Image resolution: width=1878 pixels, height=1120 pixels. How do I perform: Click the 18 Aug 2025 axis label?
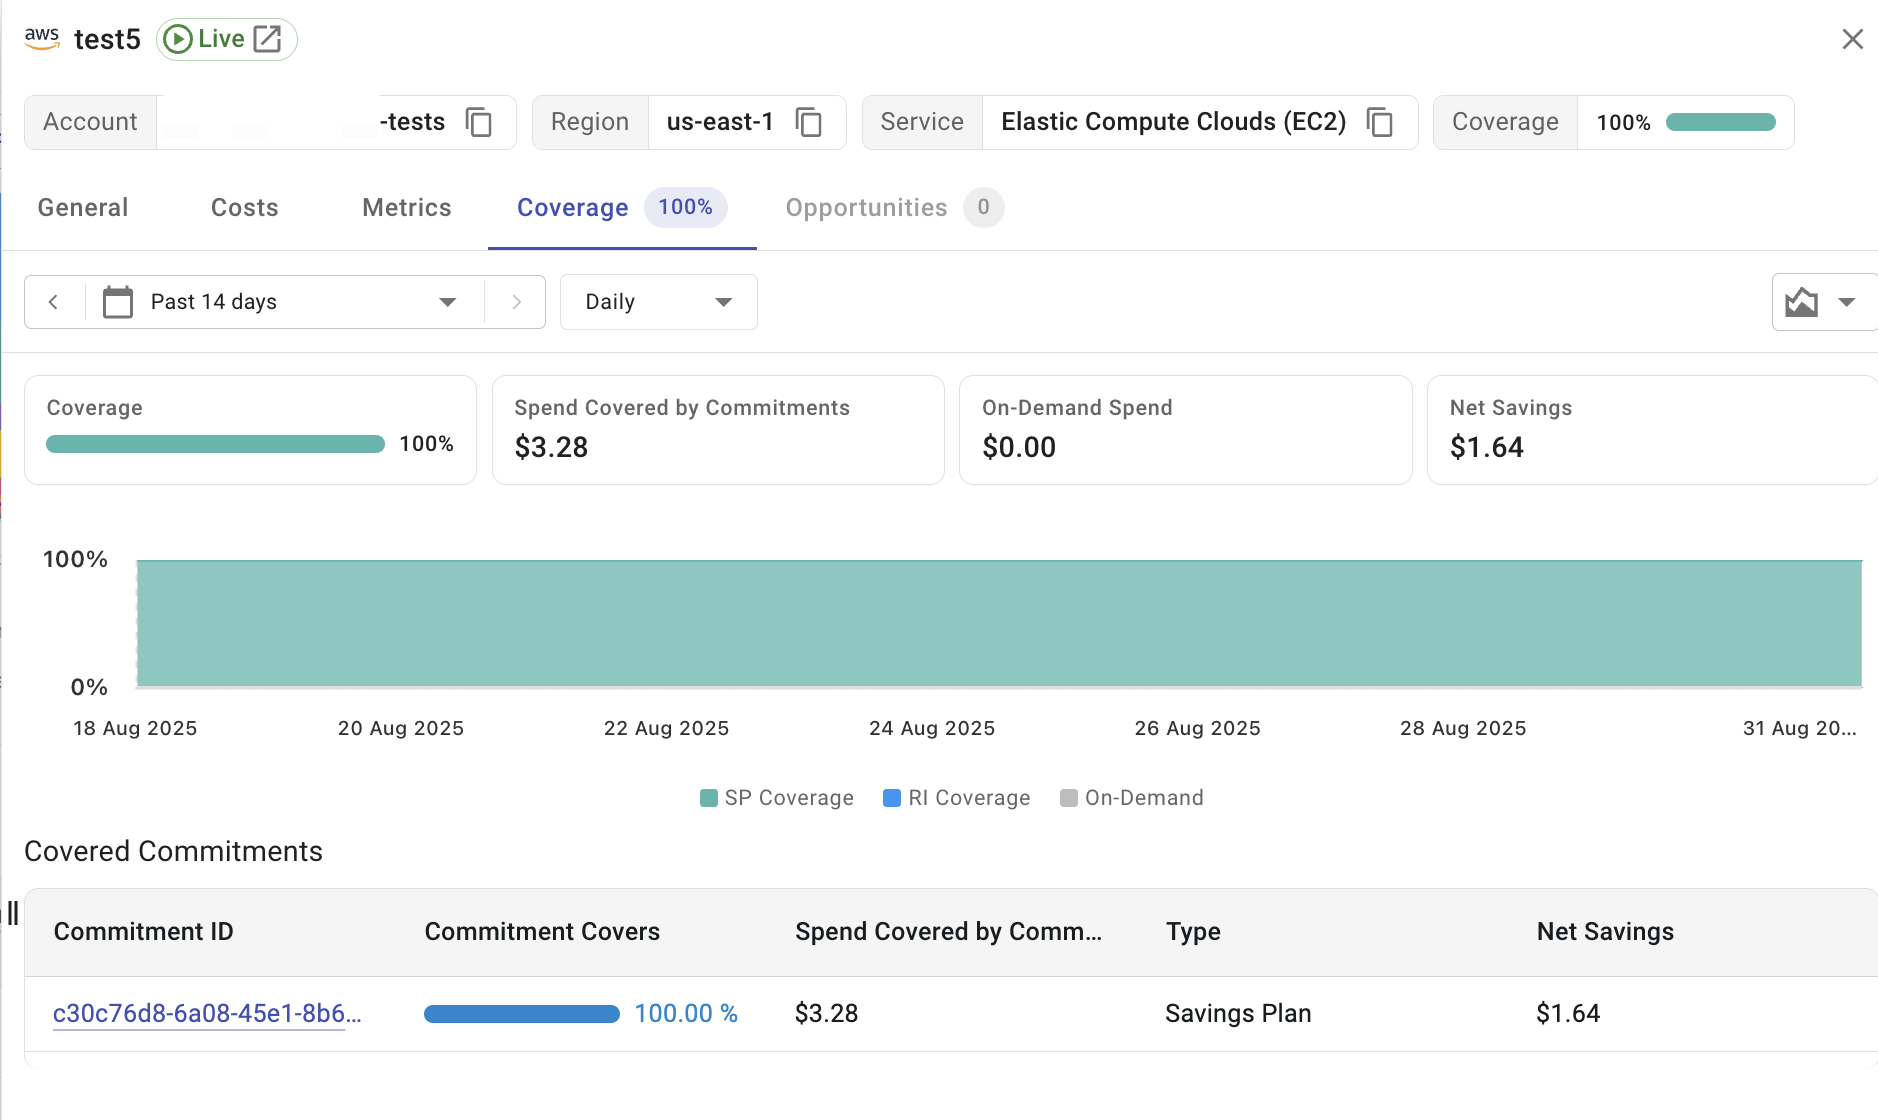[x=135, y=728]
